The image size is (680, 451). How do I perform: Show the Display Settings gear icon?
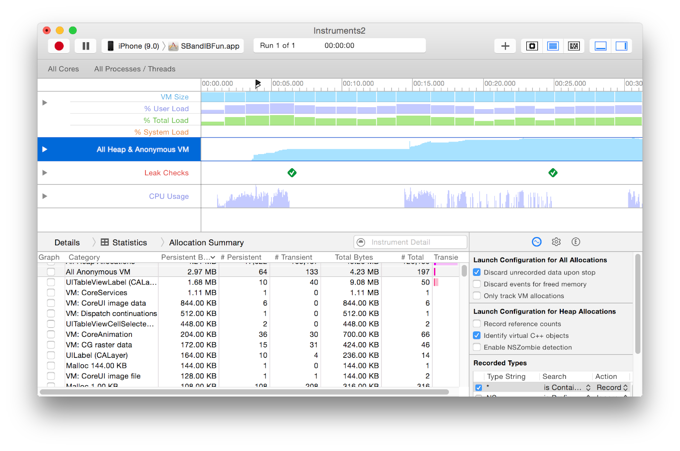[x=556, y=242]
